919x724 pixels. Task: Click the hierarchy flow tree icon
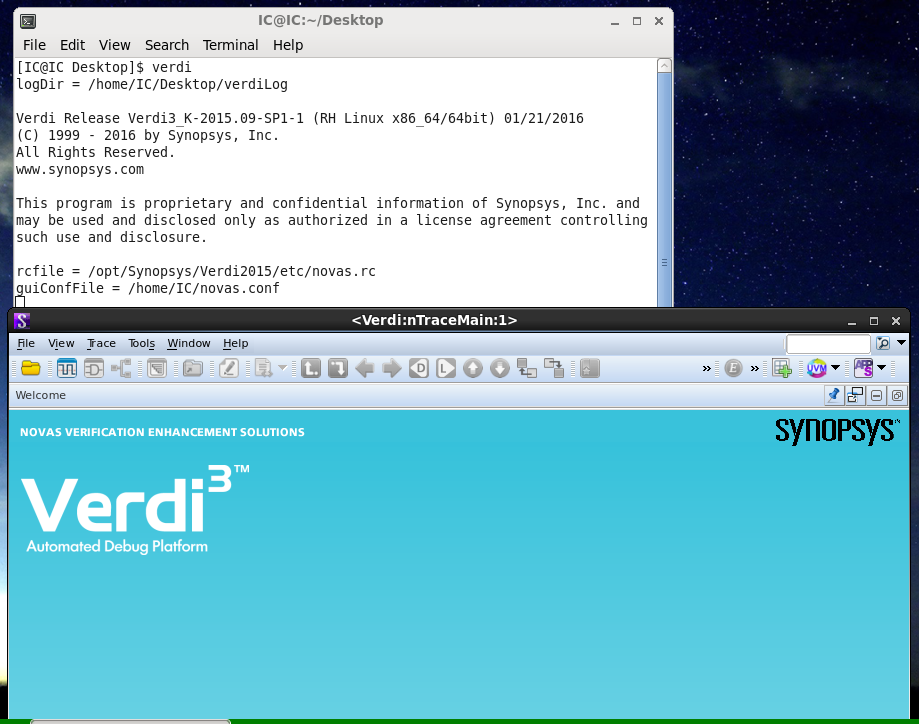click(x=121, y=368)
